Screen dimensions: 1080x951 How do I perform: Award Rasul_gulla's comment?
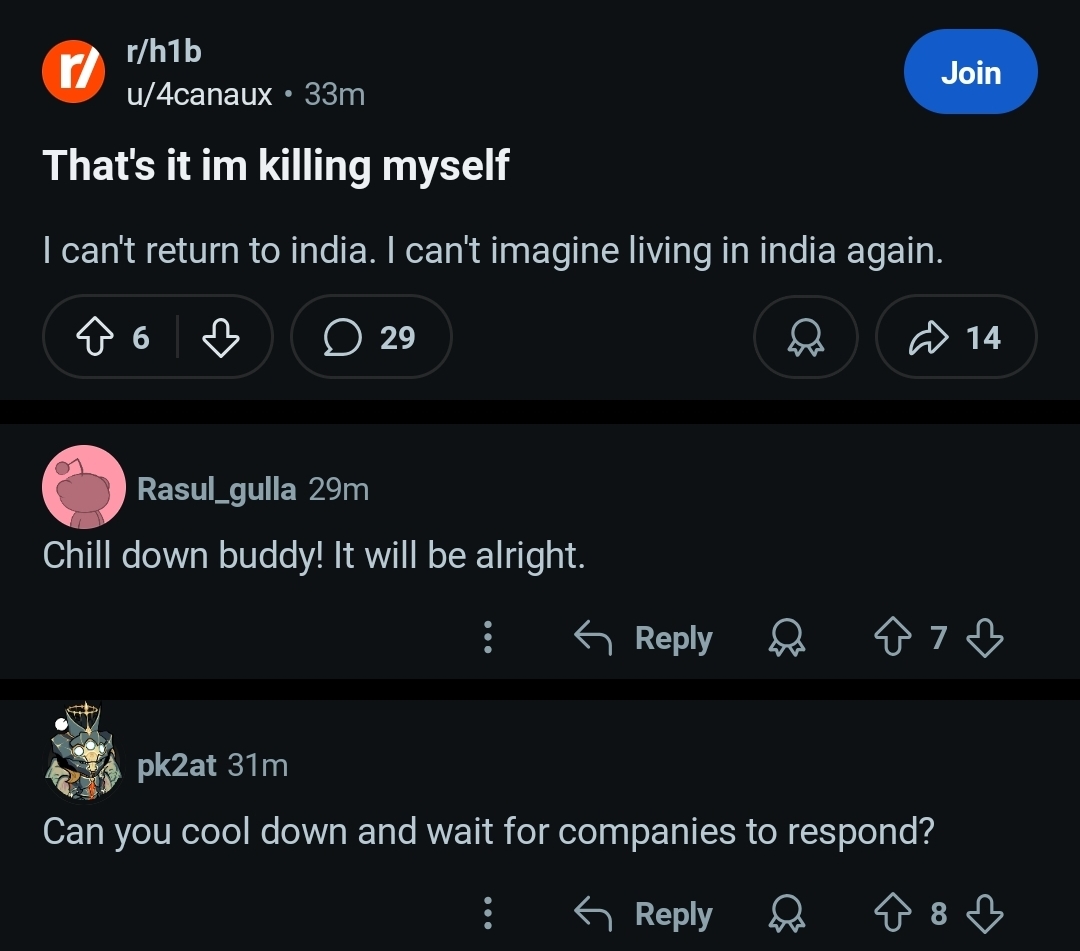pyautogui.click(x=787, y=637)
